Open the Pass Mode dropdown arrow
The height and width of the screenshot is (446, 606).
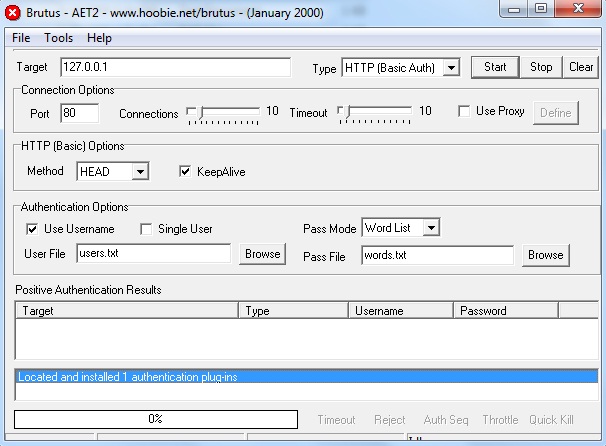431,228
